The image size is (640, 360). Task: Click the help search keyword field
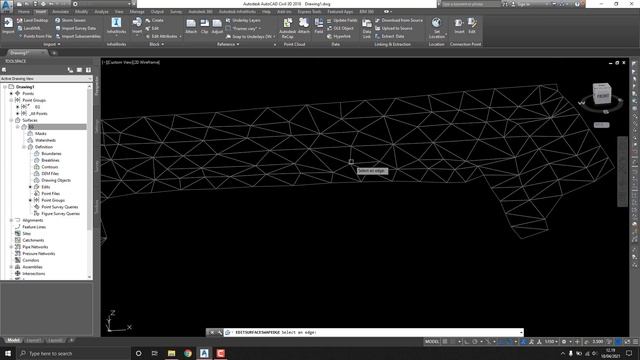(x=471, y=4)
